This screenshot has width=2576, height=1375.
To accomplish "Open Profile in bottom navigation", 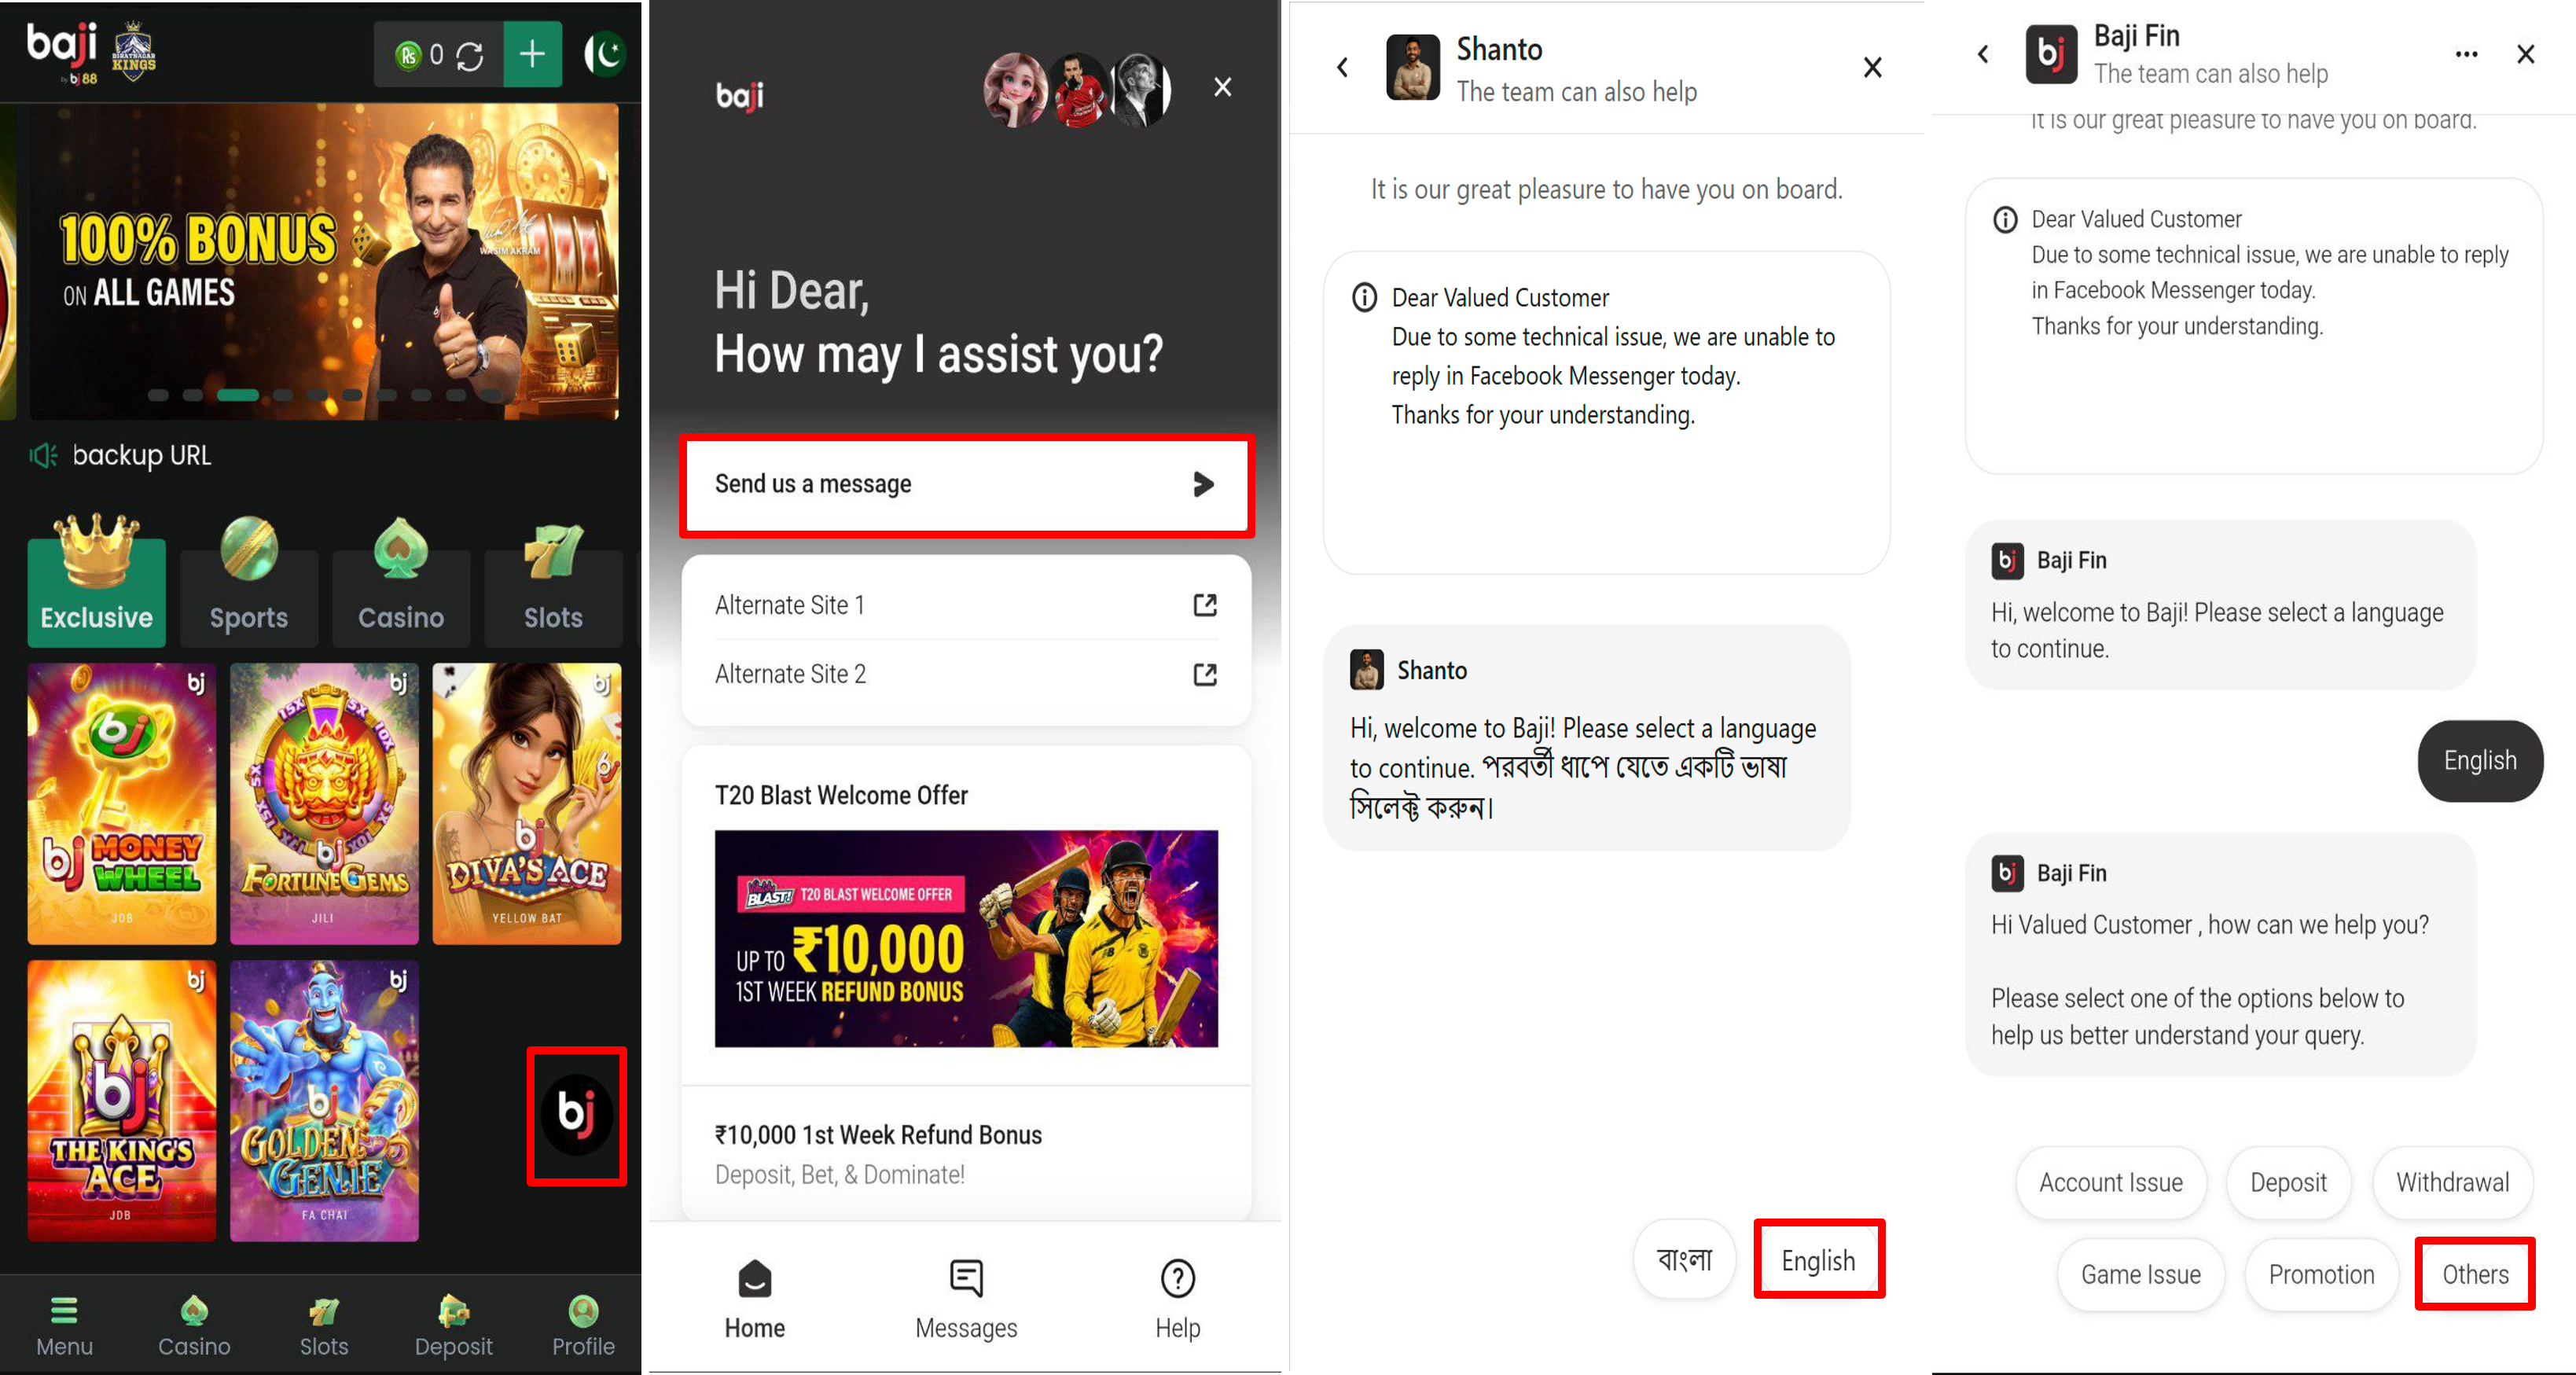I will pyautogui.click(x=583, y=1326).
